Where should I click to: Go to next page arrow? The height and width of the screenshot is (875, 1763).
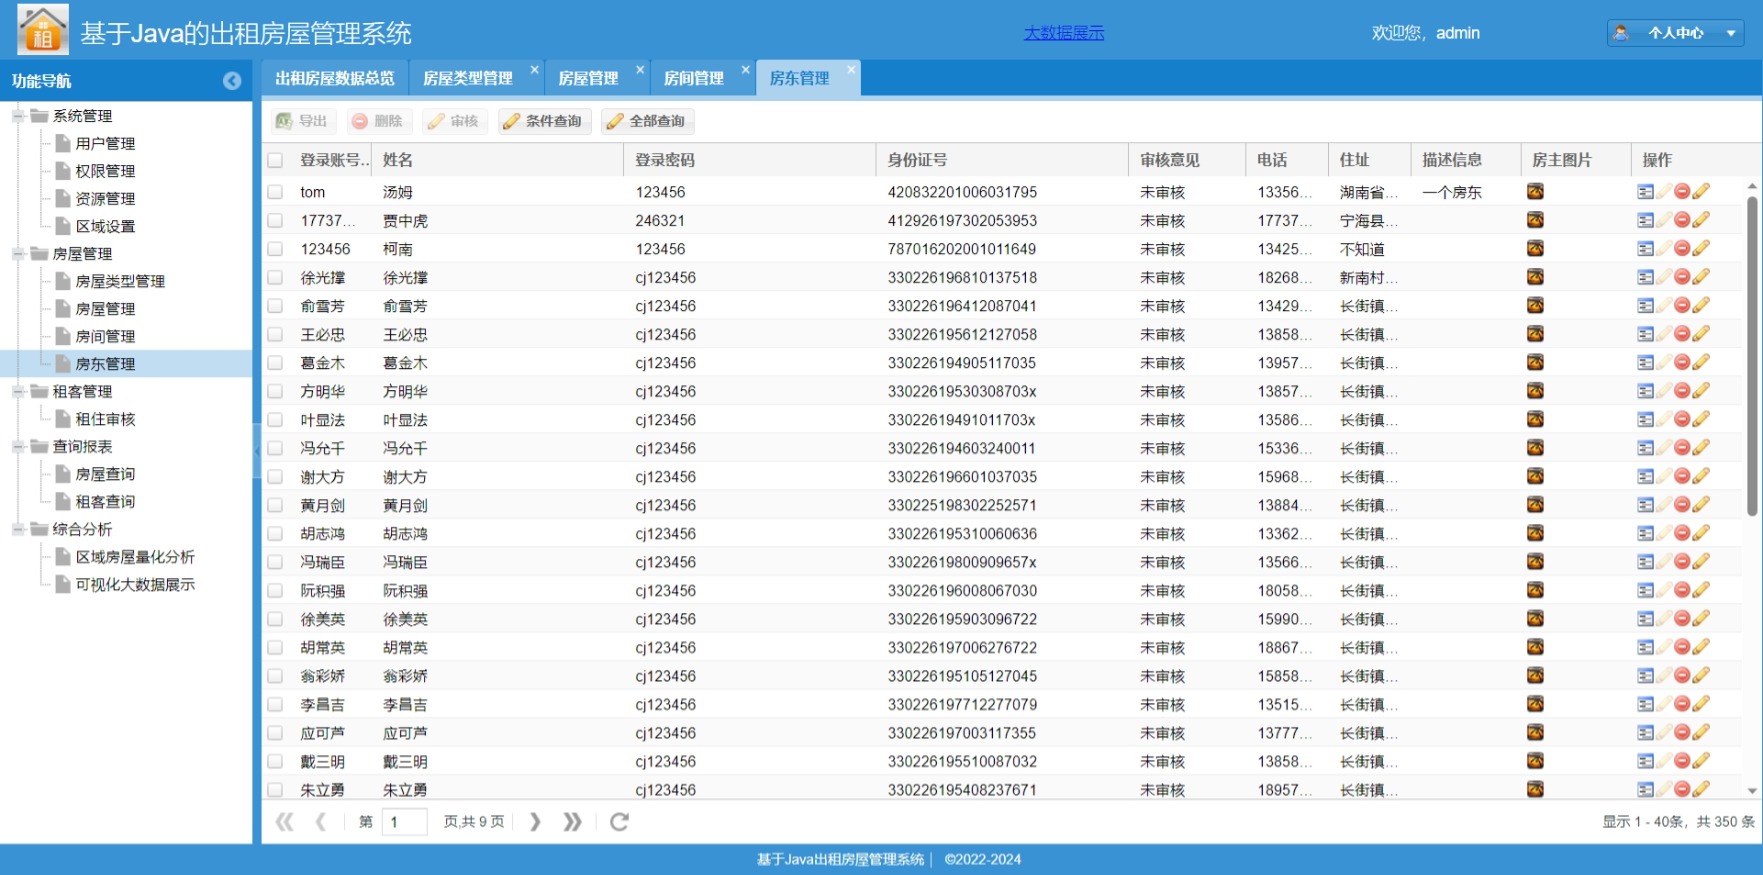(535, 822)
